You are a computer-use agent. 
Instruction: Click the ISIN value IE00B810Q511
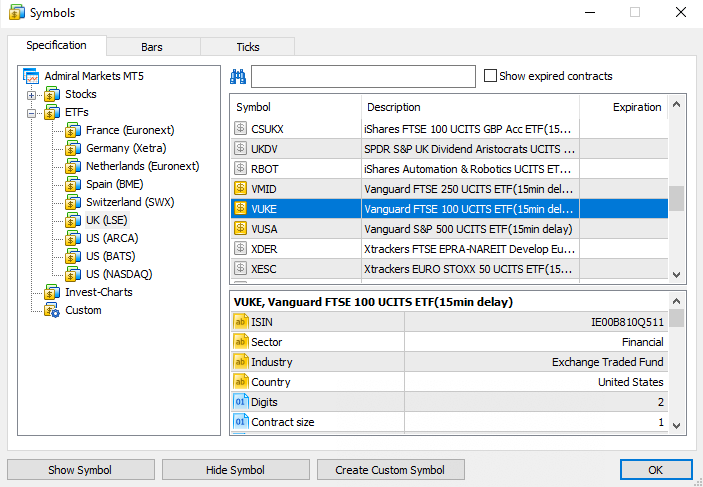point(627,322)
